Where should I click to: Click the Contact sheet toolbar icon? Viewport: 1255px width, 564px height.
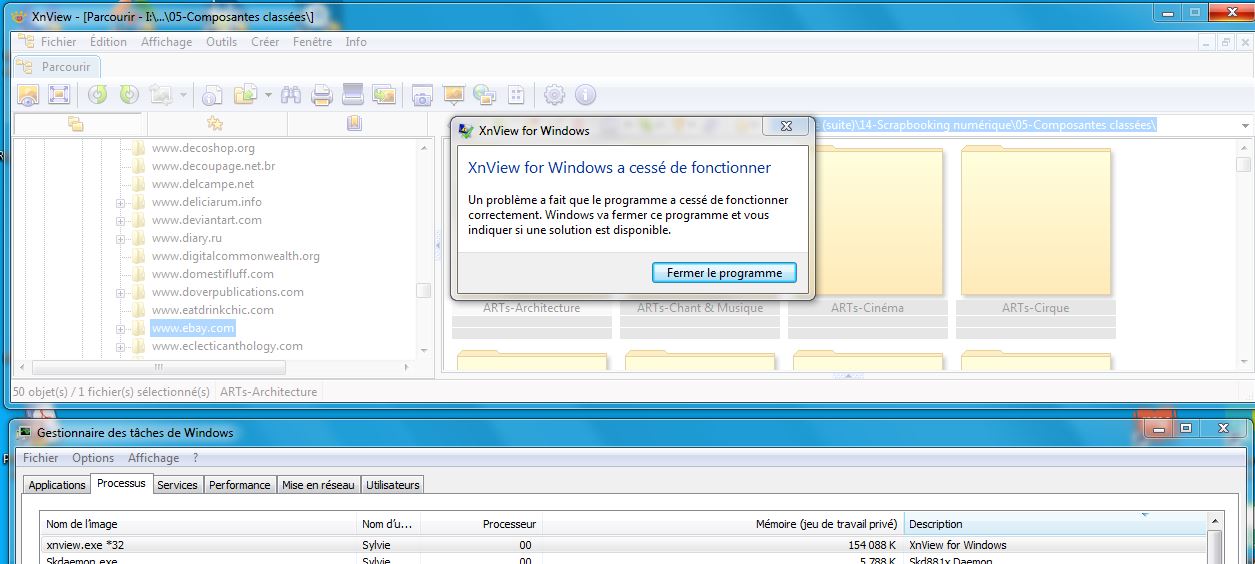pos(516,95)
